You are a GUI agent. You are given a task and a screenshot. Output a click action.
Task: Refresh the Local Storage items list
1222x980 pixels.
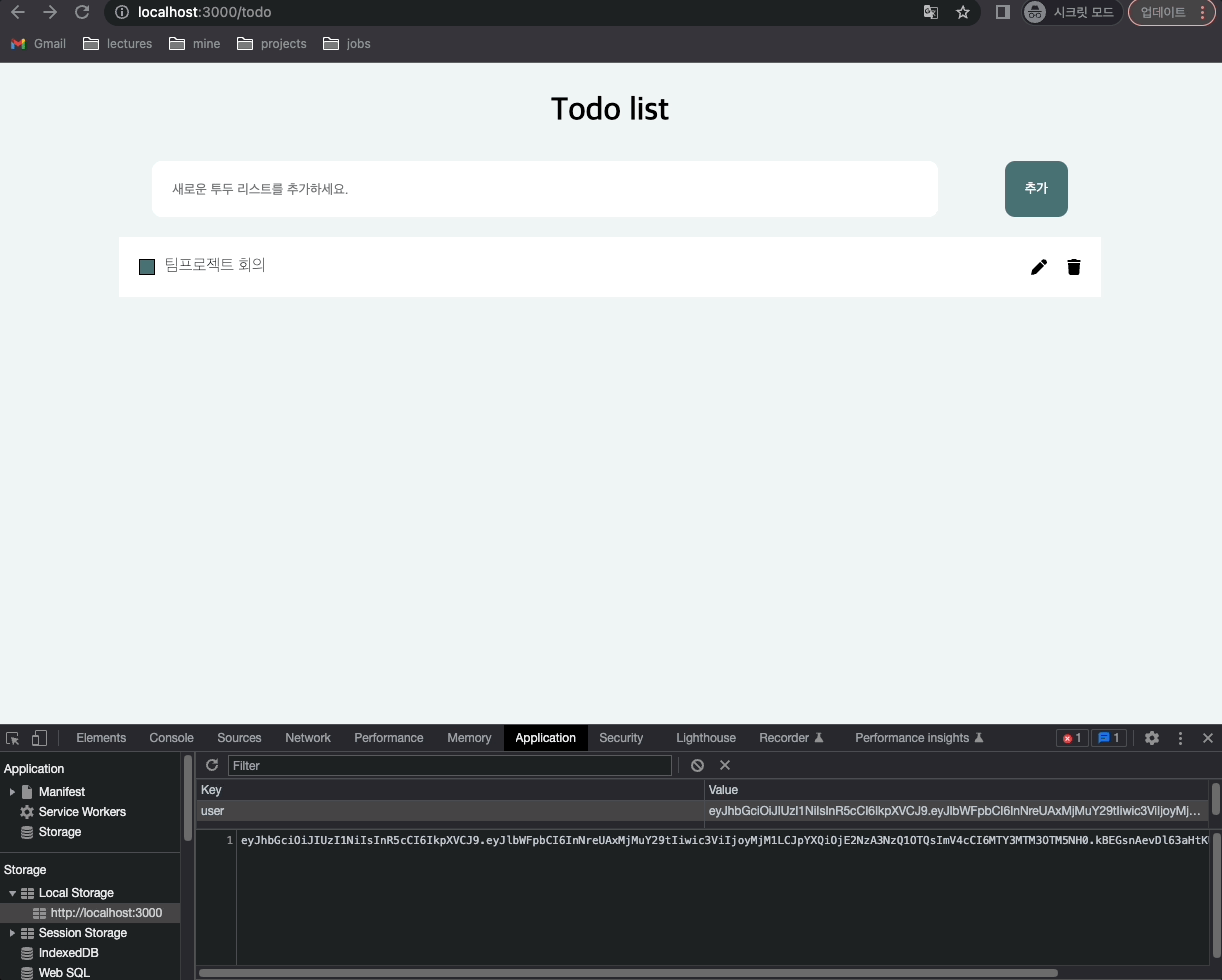coord(211,765)
